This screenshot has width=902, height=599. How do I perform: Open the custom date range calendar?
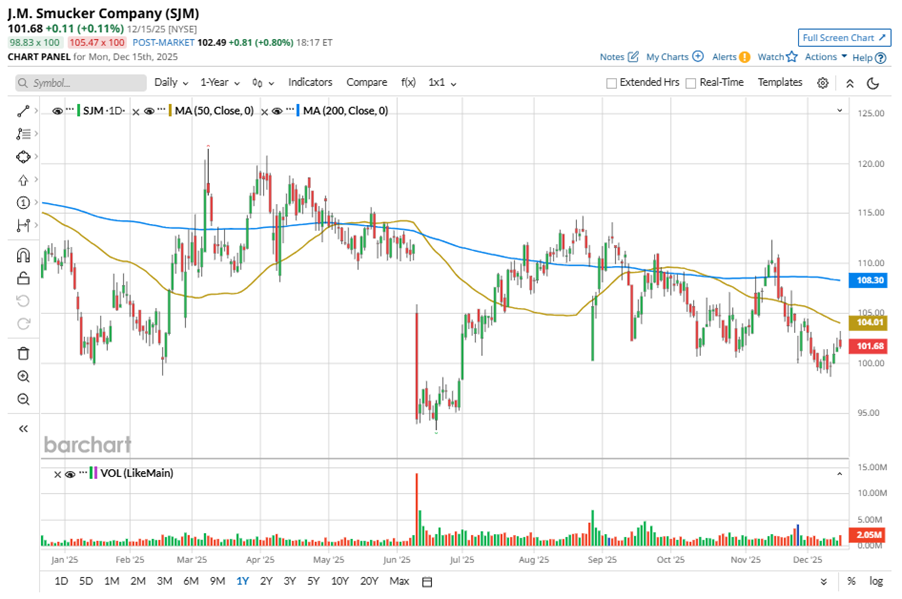point(427,582)
